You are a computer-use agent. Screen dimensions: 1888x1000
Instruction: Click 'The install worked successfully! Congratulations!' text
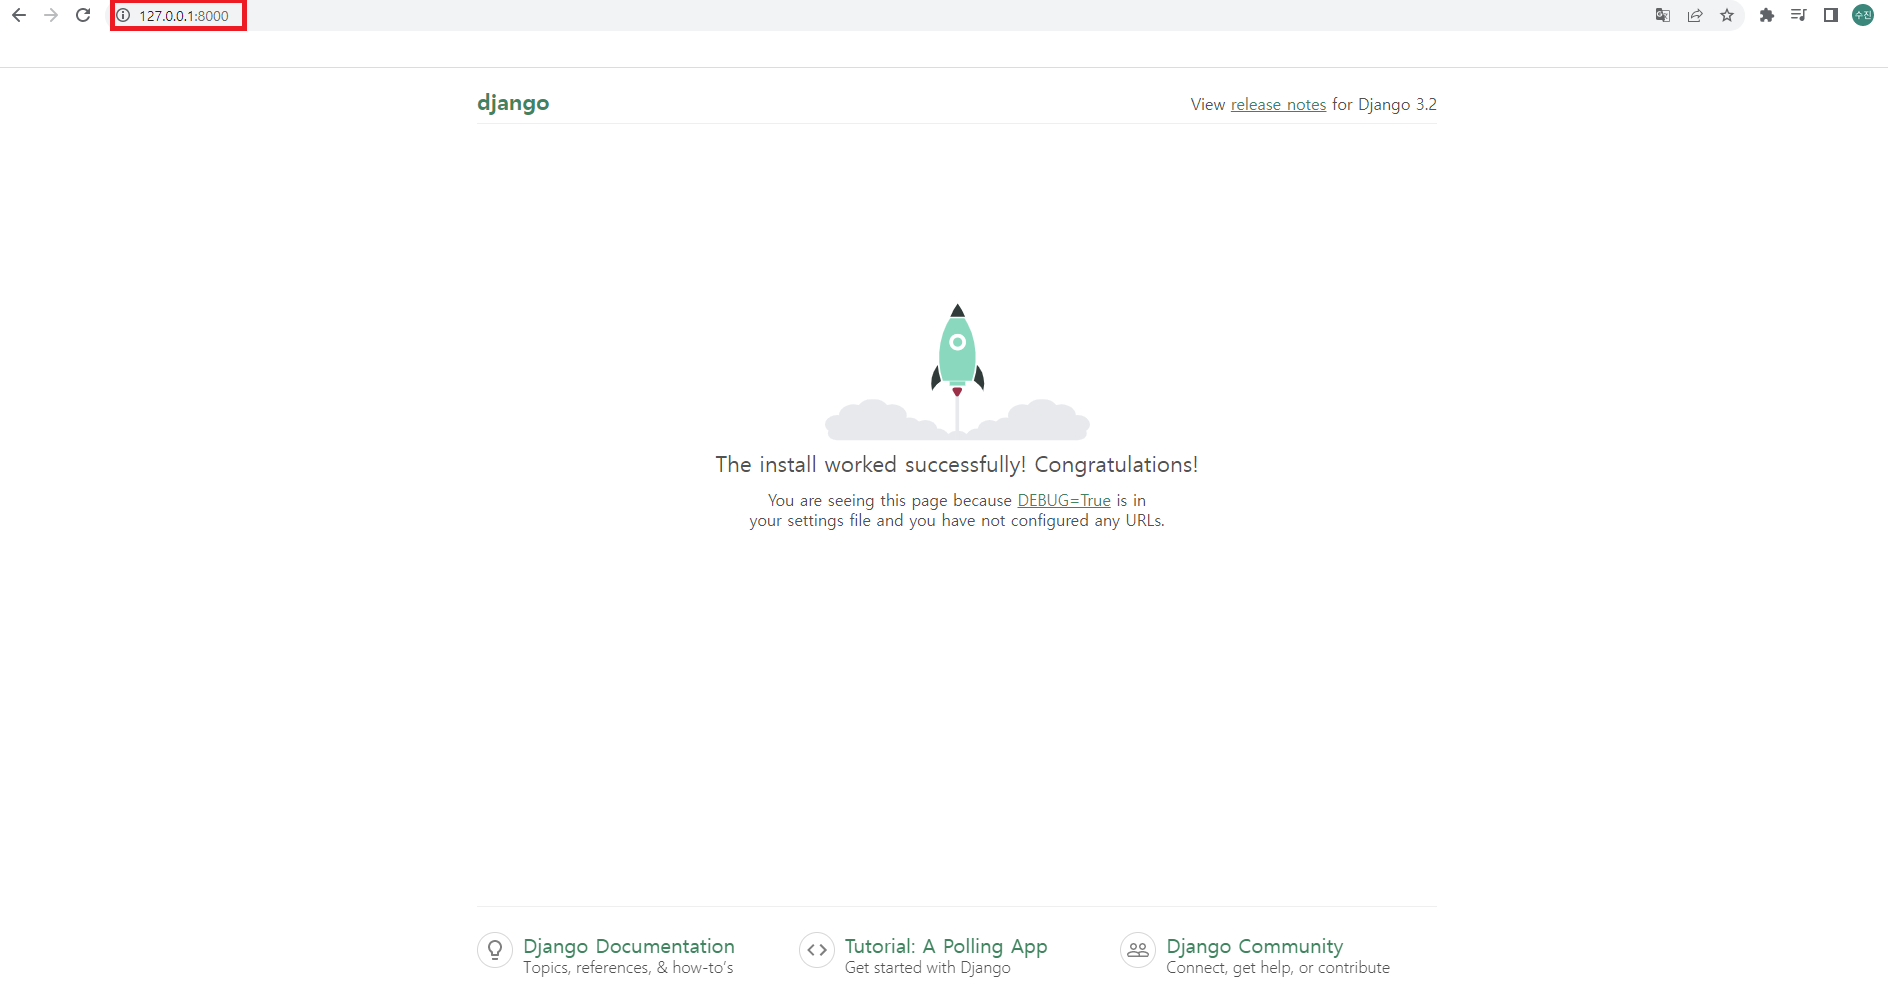coord(957,465)
